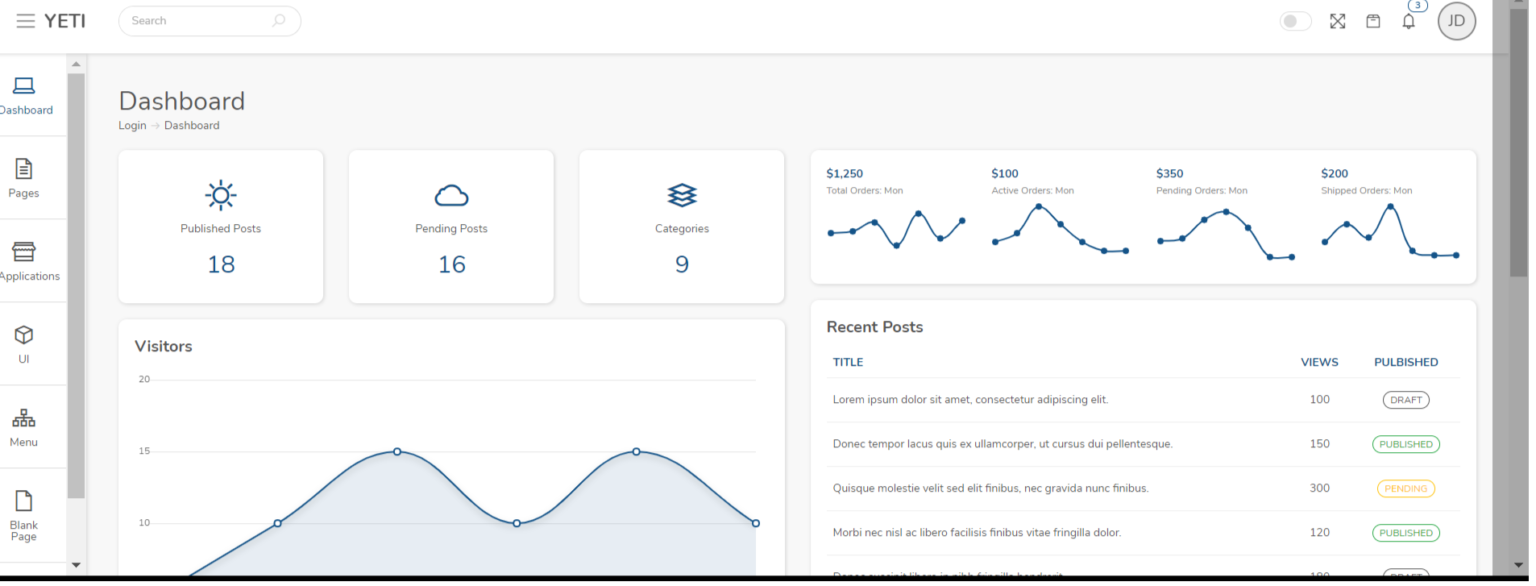Click the peak data point on the Visitors chart

(397, 452)
